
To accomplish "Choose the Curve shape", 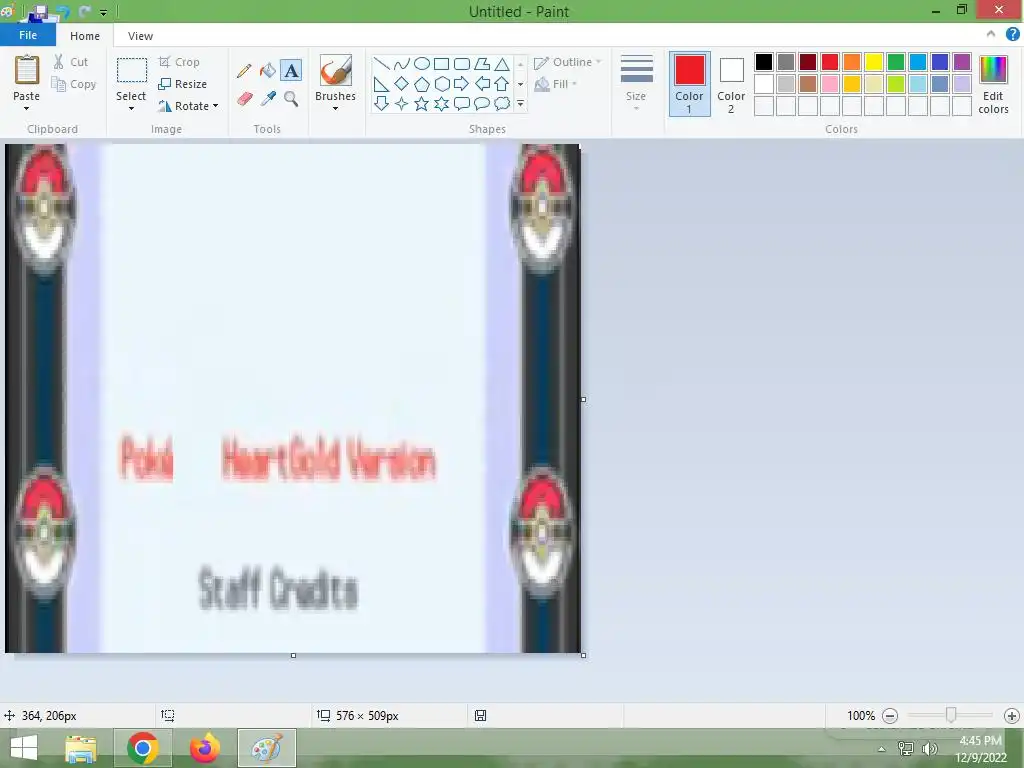I will [402, 63].
